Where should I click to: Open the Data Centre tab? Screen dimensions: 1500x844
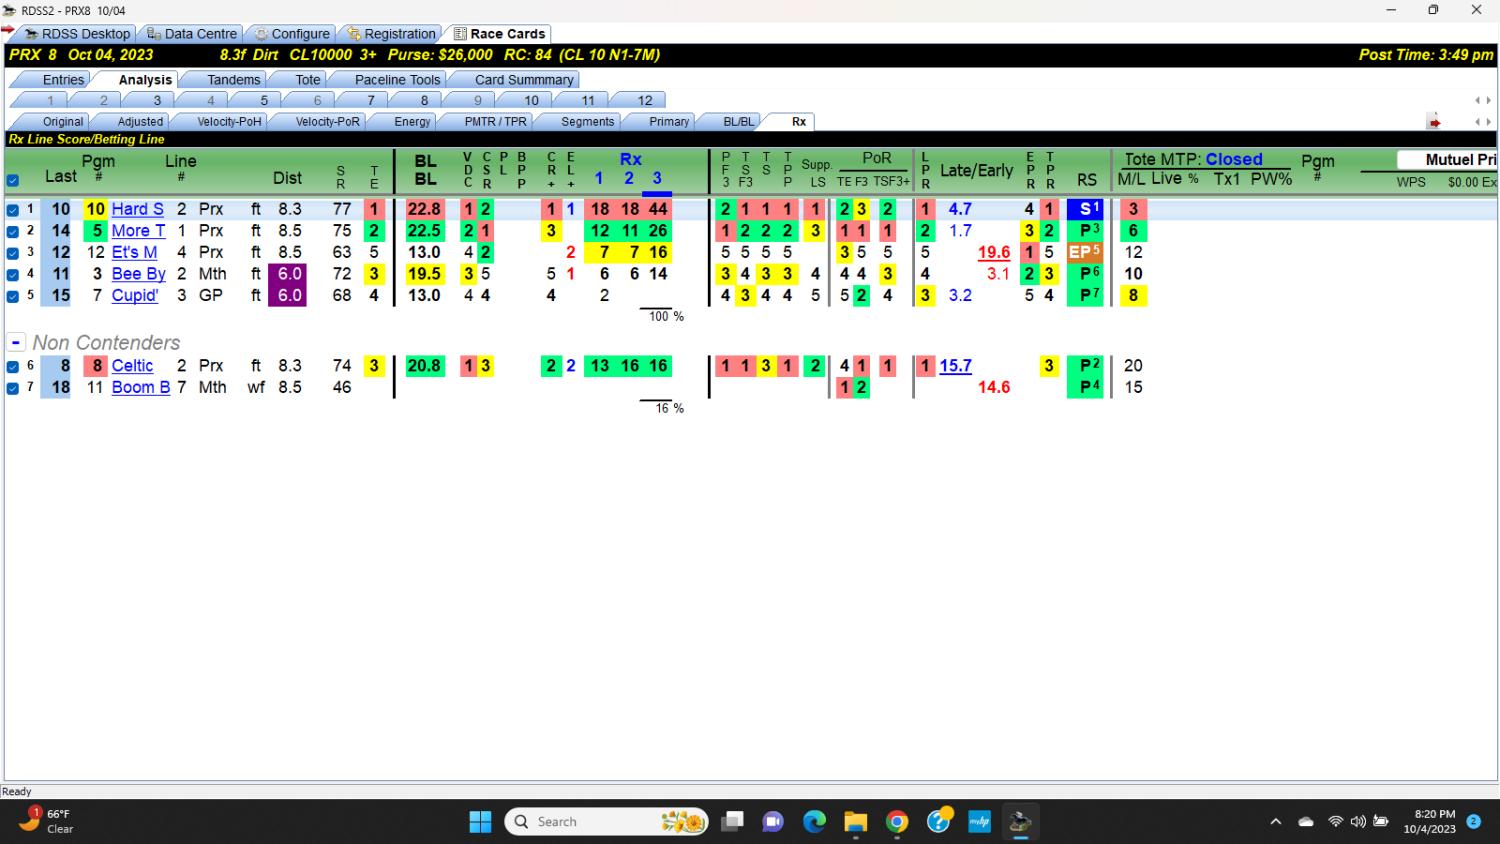191,33
